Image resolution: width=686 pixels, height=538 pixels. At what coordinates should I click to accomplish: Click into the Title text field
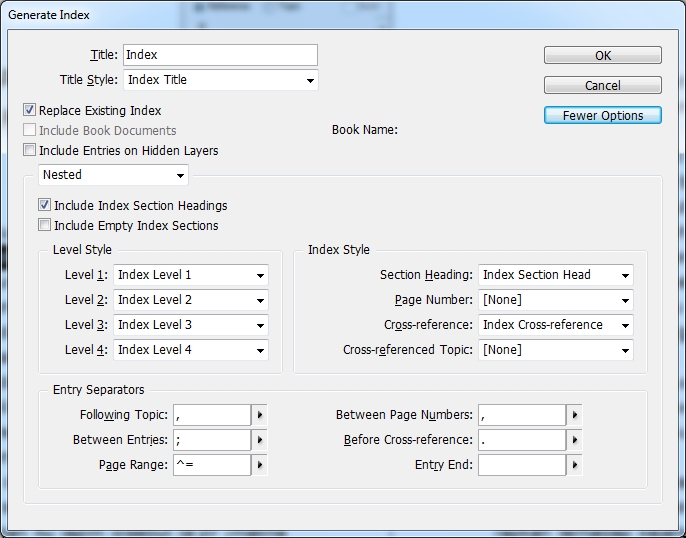point(220,55)
